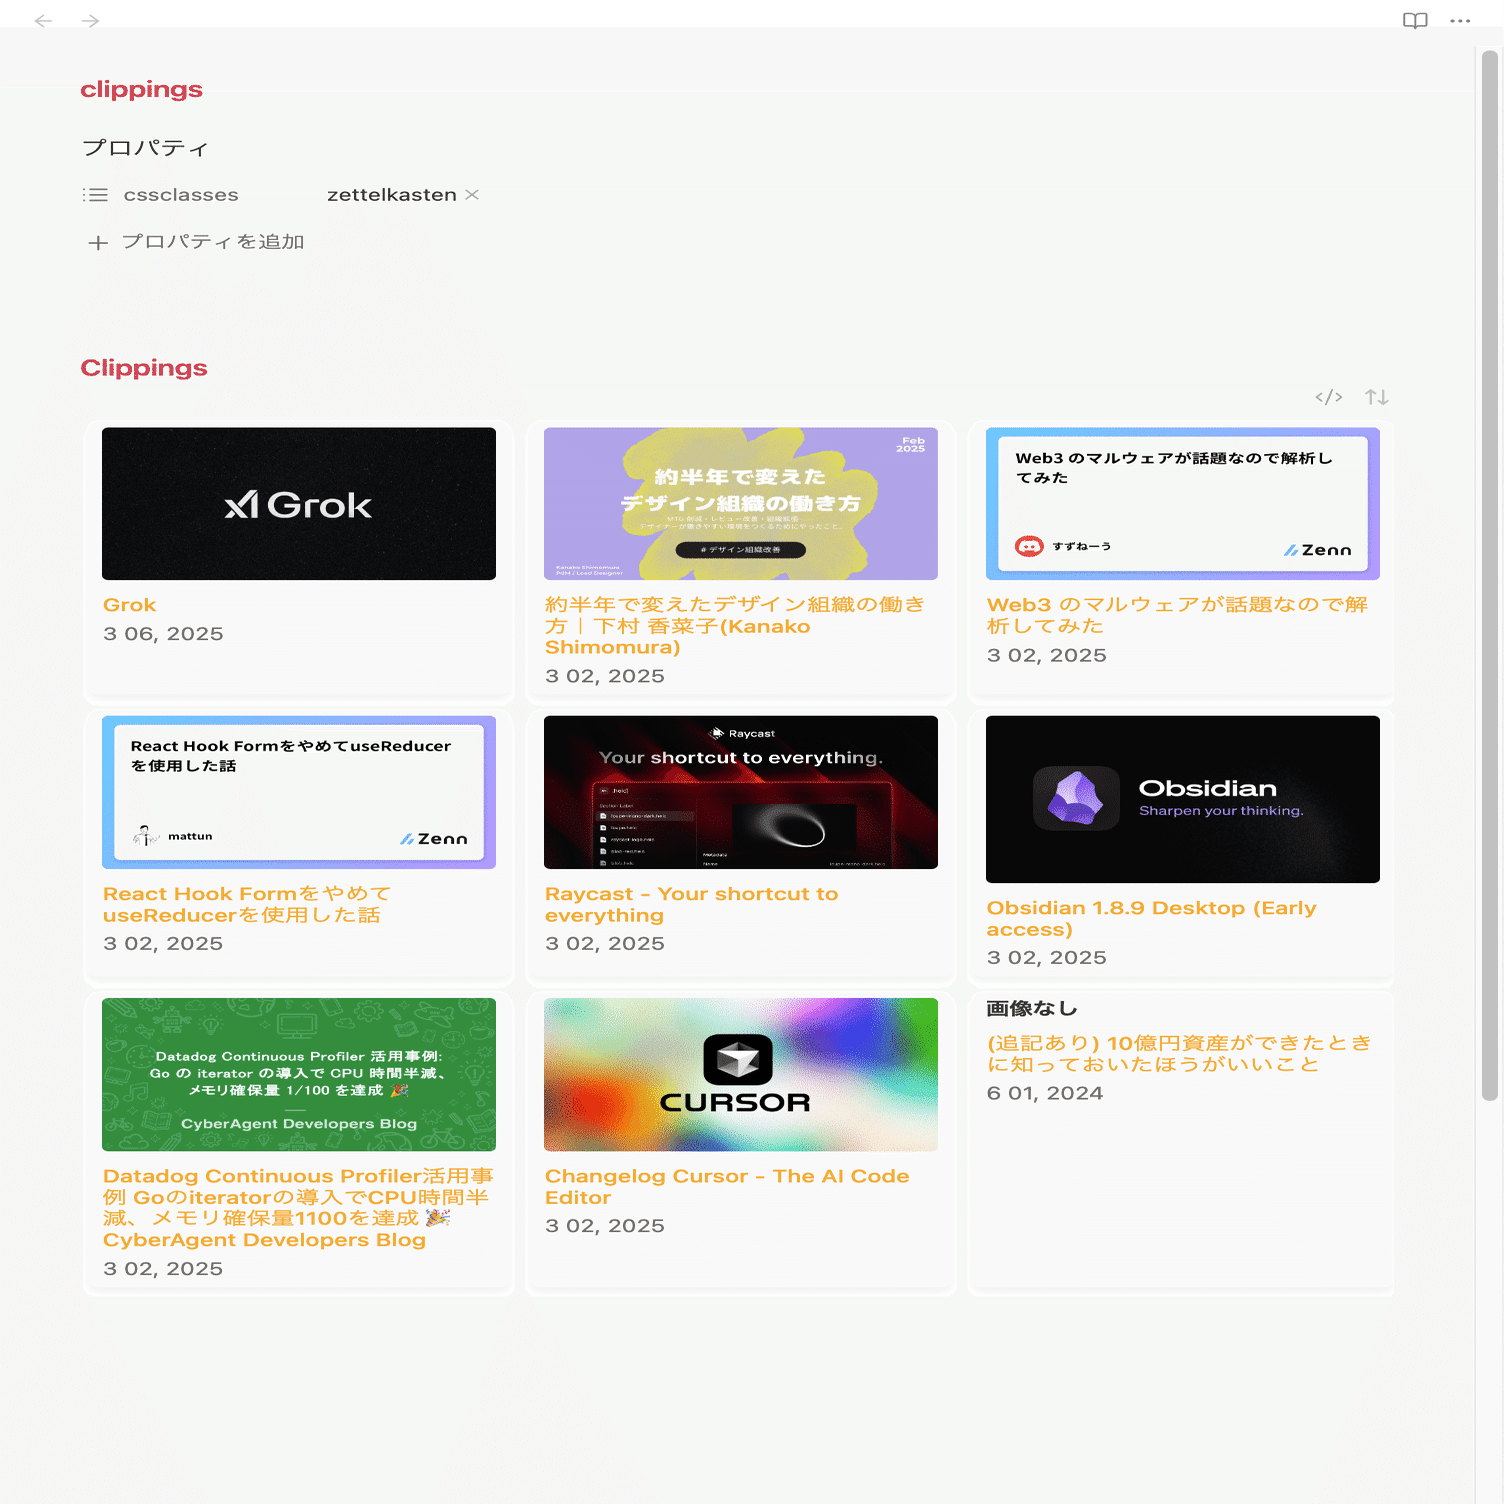Click the 3 06, 2025 date under Grok

pos(163,634)
